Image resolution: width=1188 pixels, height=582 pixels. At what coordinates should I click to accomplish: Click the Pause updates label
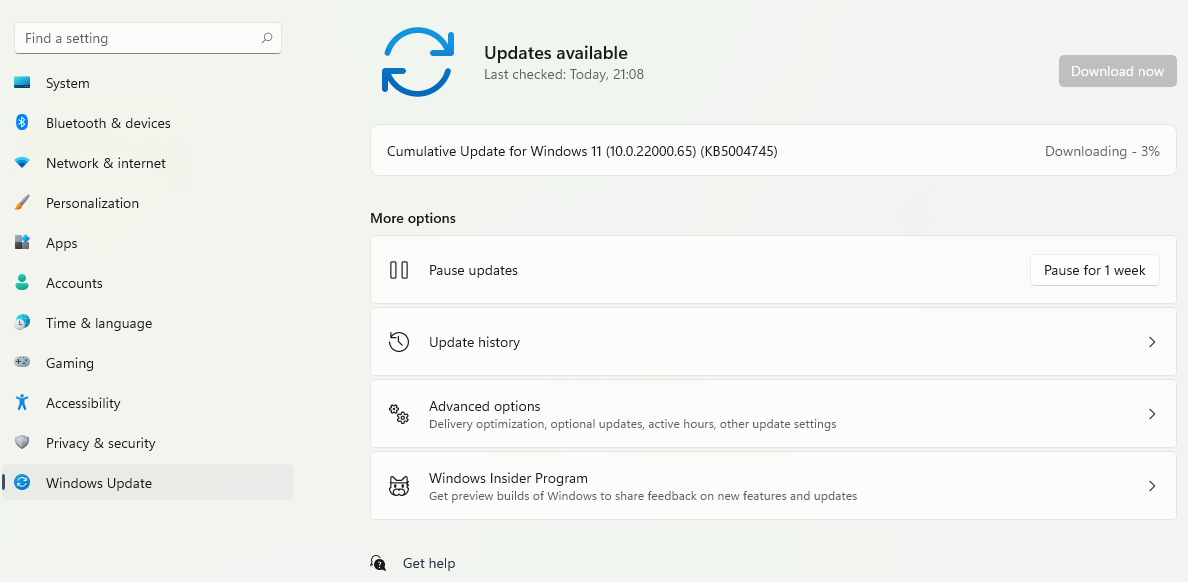(474, 270)
